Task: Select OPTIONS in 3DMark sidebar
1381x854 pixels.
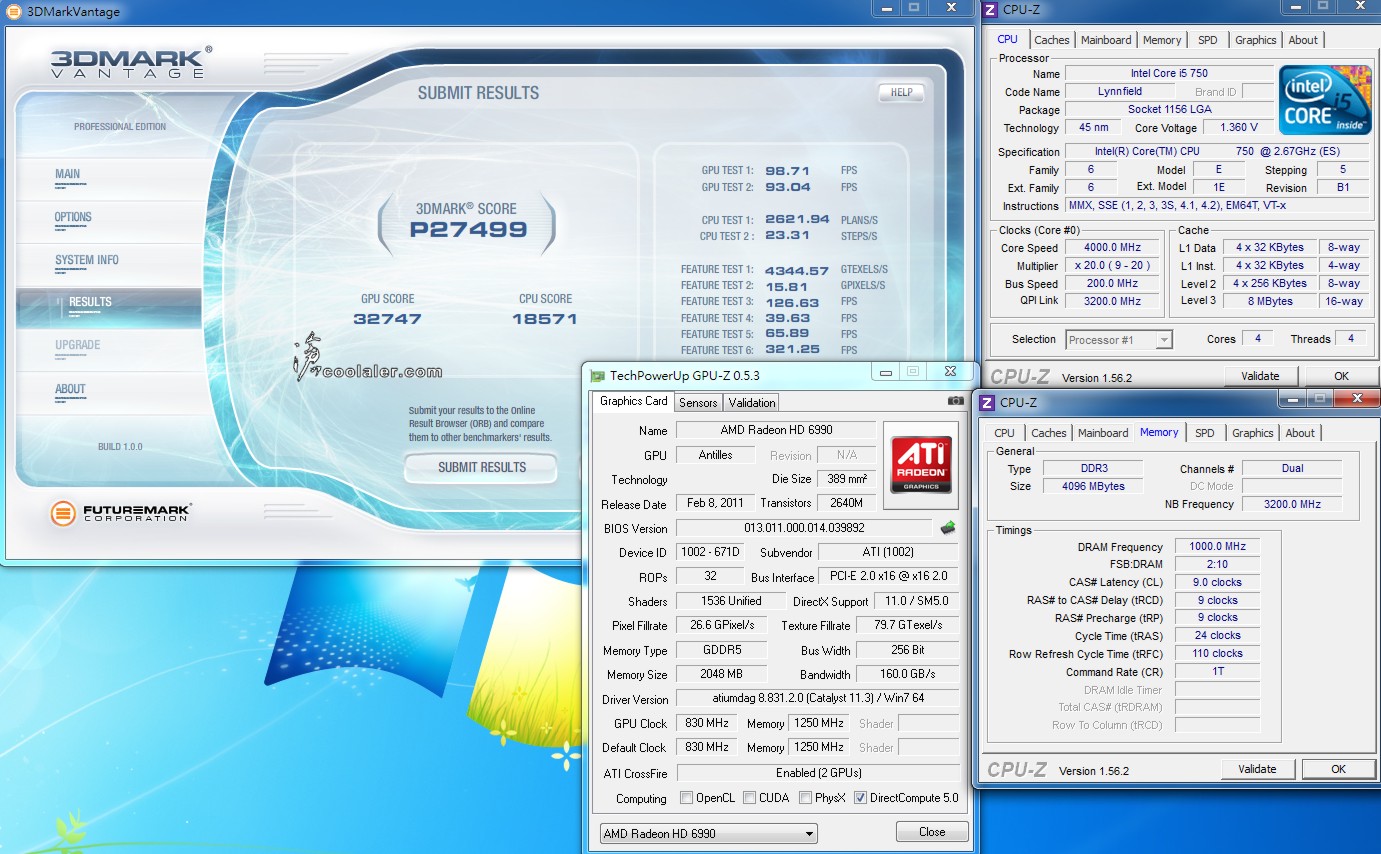Action: click(73, 217)
